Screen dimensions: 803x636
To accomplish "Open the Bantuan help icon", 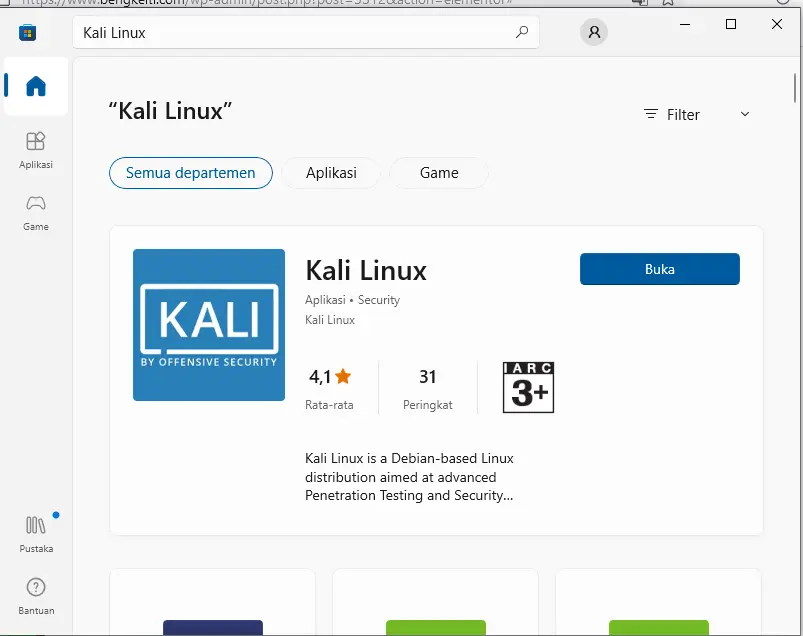I will coord(36,596).
